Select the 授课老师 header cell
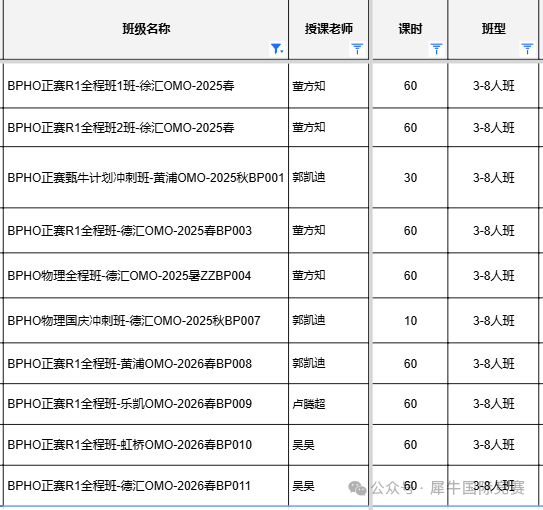 point(329,29)
